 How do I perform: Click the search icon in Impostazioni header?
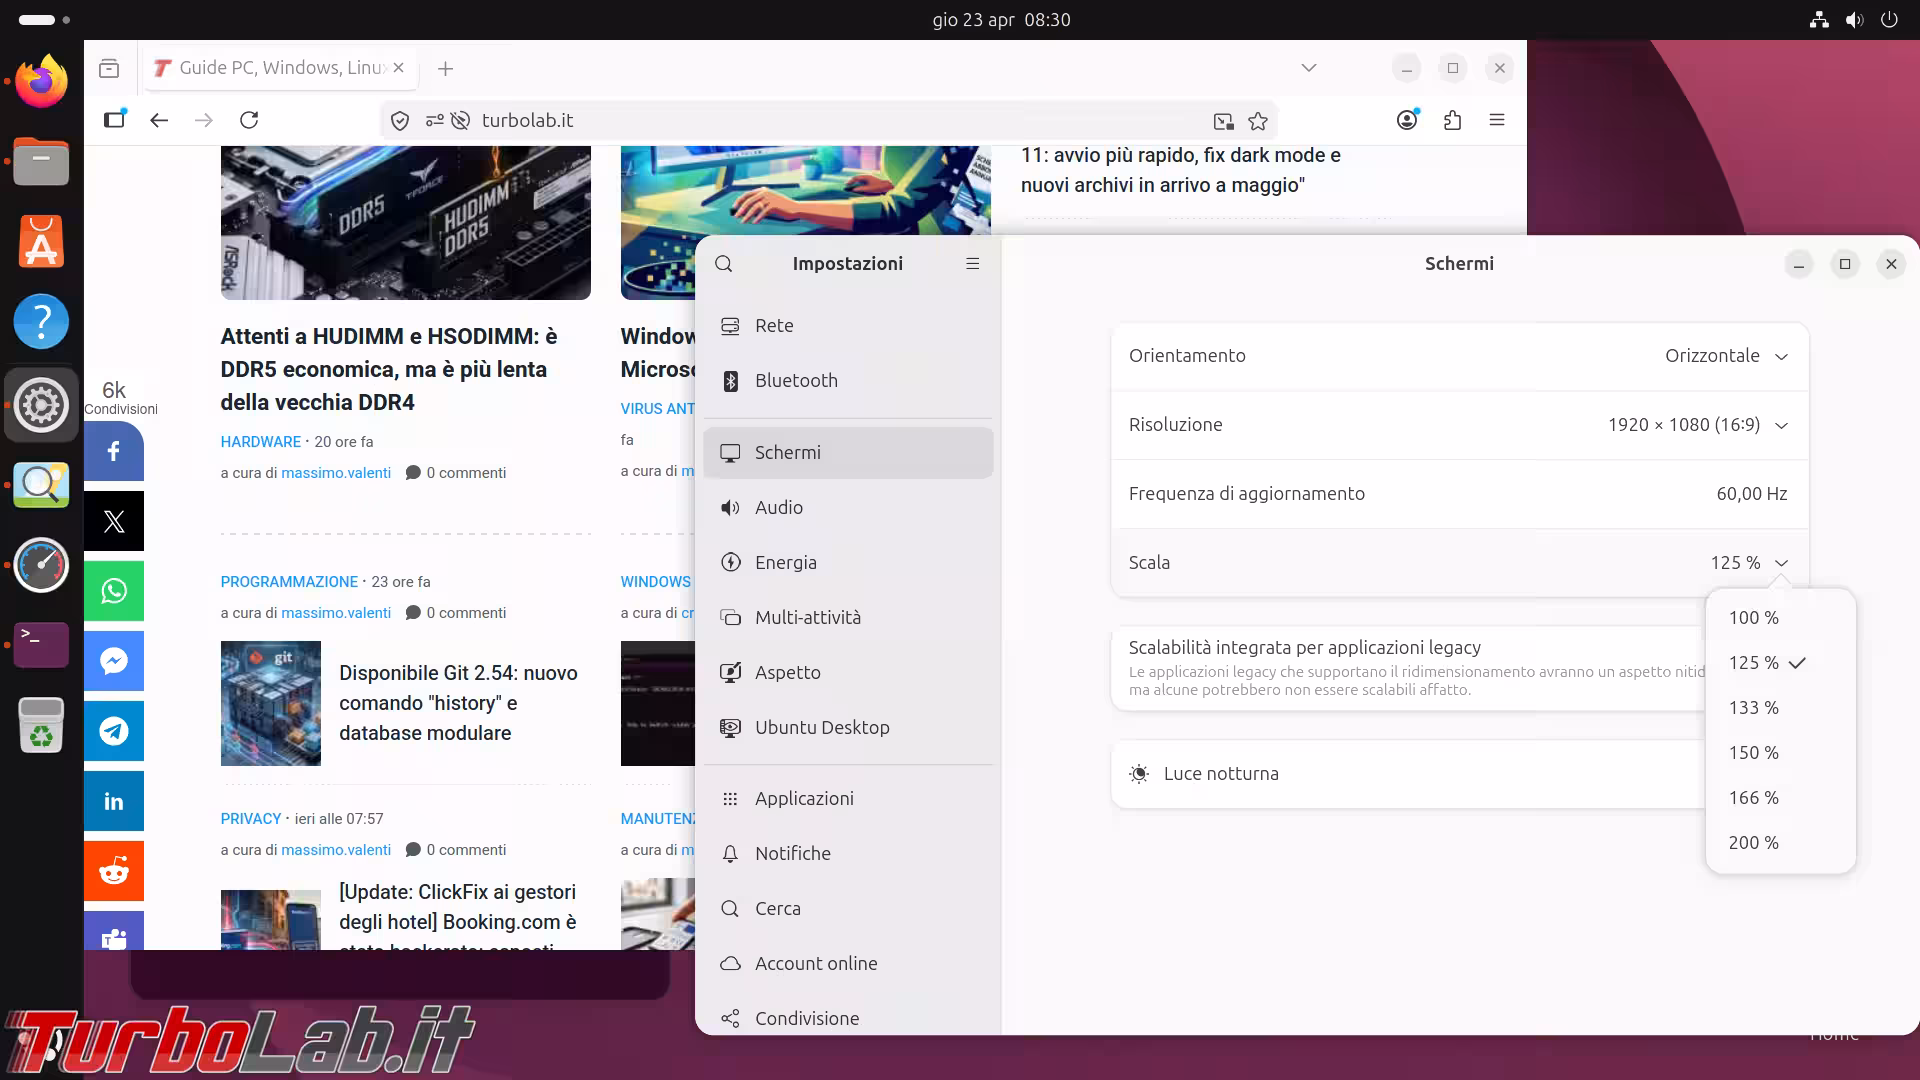[724, 264]
